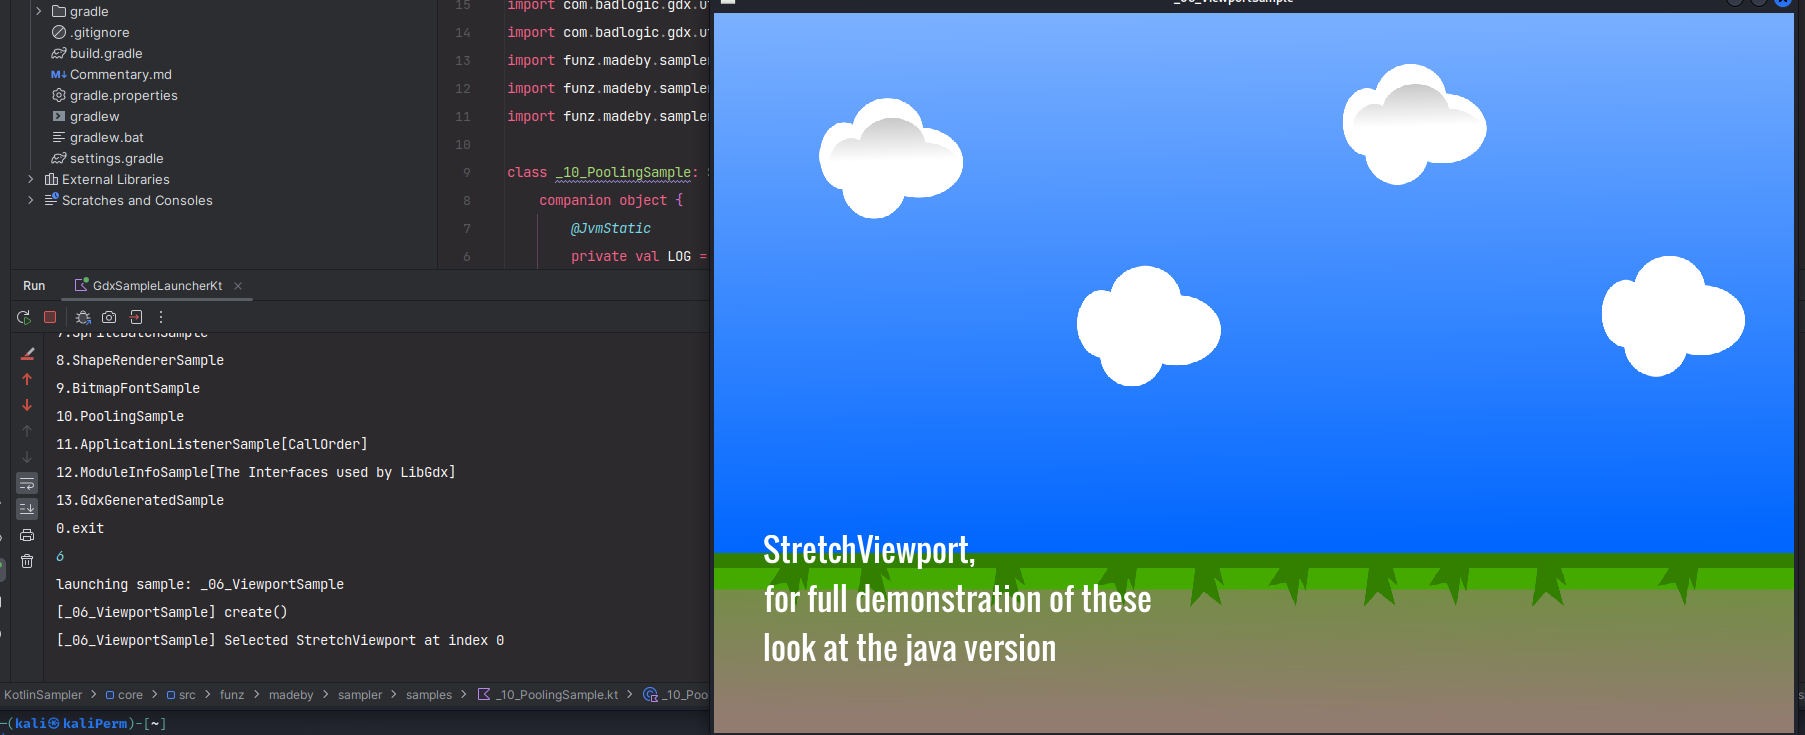Click the Run tool window label

[x=34, y=286]
